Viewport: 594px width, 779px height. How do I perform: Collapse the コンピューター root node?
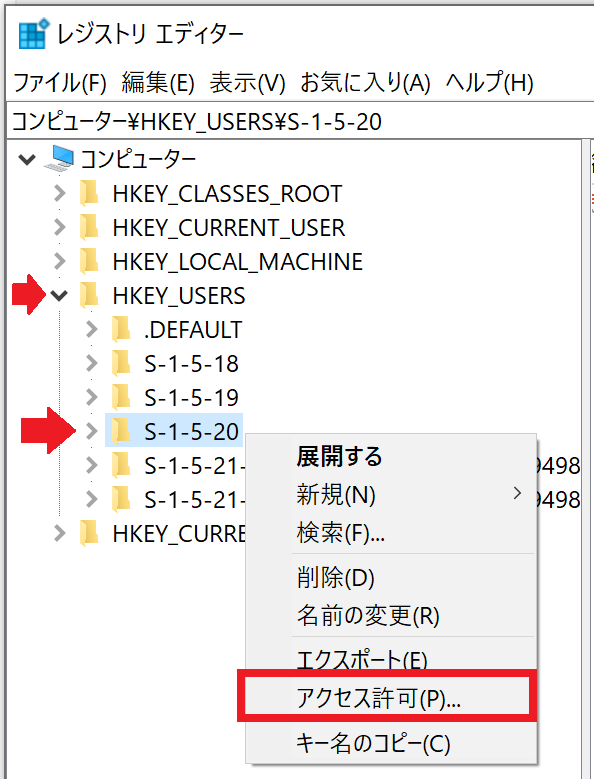(27, 159)
